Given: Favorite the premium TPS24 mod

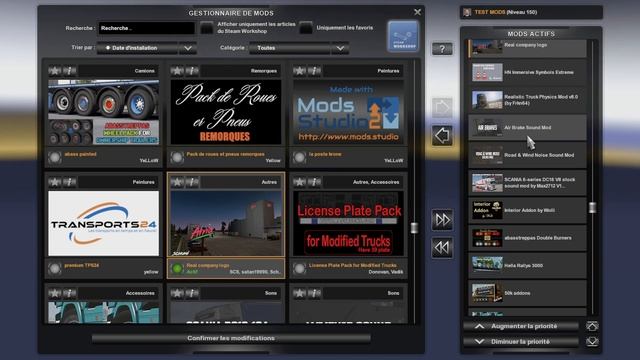Looking at the screenshot, I should pos(55,182).
